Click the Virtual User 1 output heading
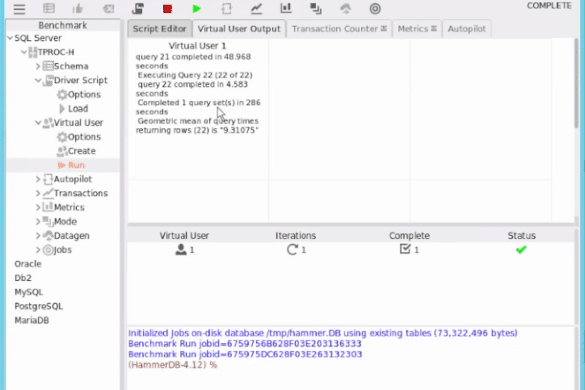Image resolution: width=585 pixels, height=390 pixels. click(x=197, y=46)
